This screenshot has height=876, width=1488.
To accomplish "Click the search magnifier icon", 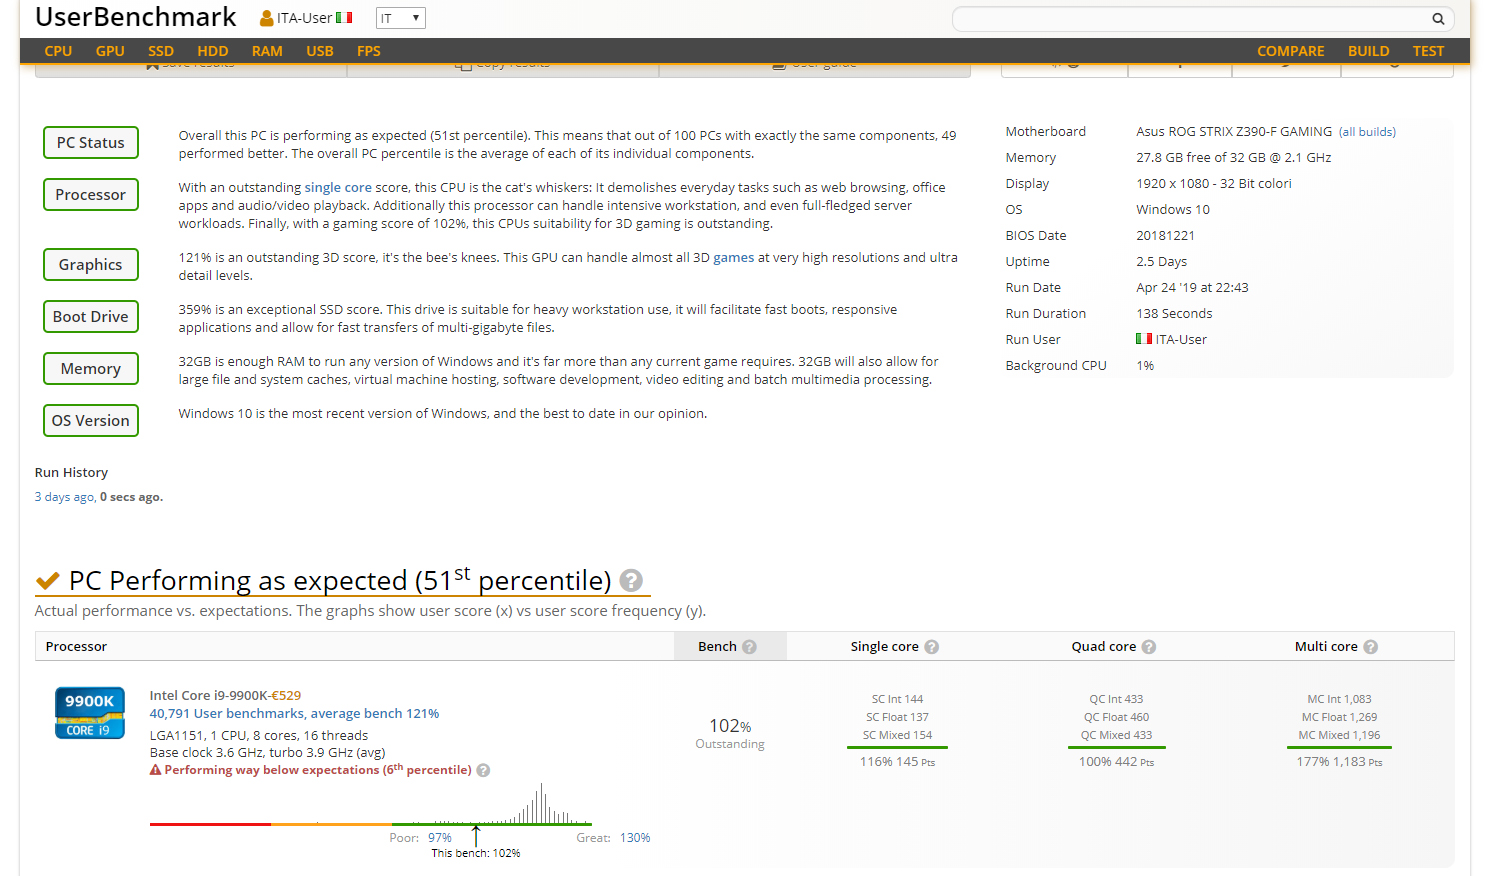I will click(1438, 18).
